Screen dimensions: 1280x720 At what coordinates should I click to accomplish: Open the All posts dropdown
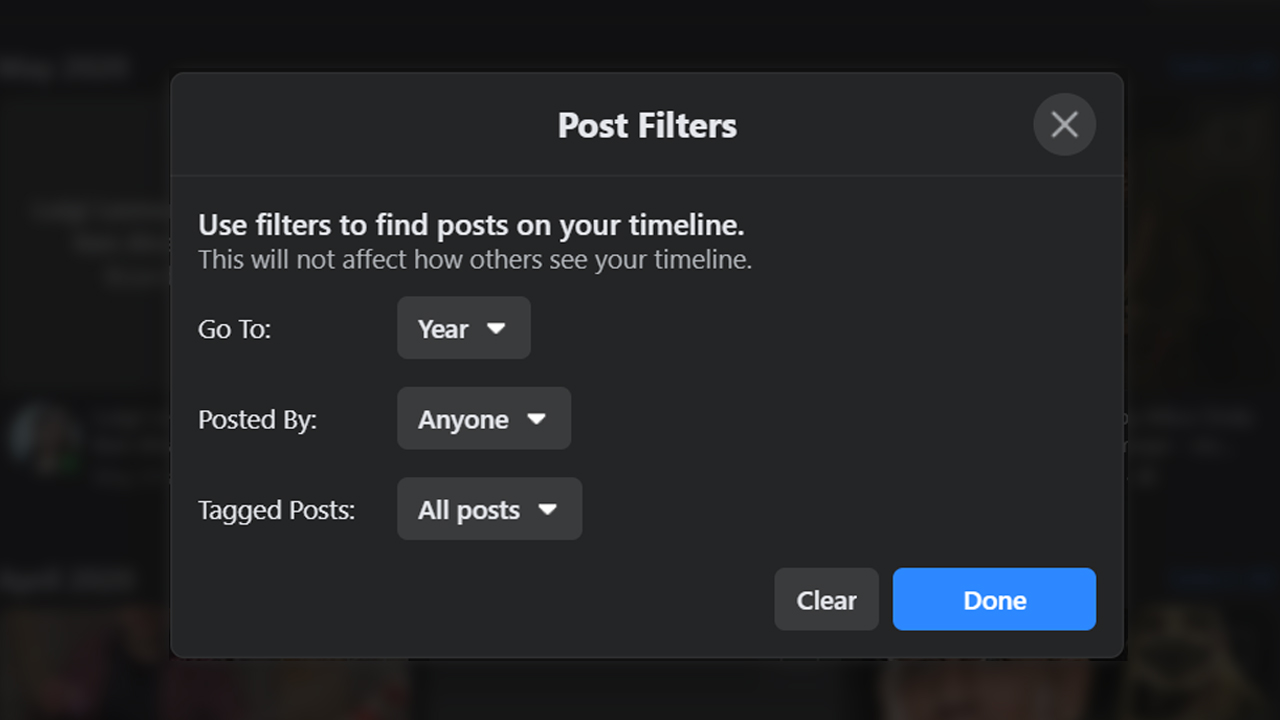tap(489, 509)
